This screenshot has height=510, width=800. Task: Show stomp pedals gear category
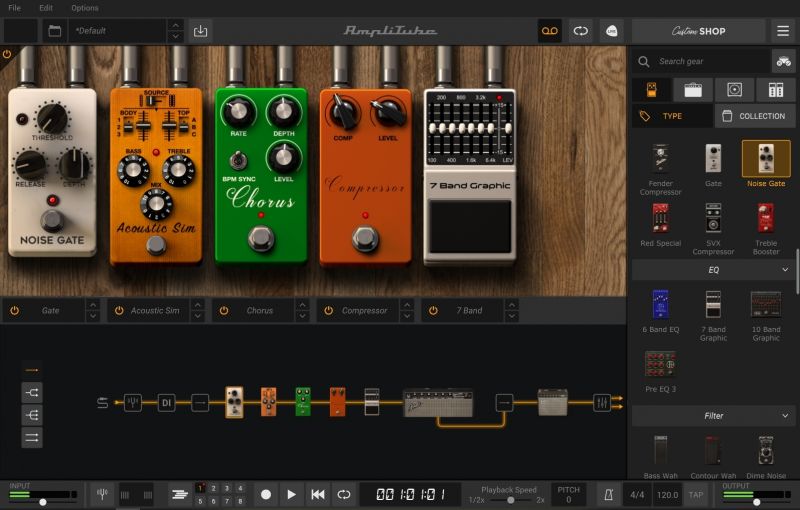click(652, 90)
